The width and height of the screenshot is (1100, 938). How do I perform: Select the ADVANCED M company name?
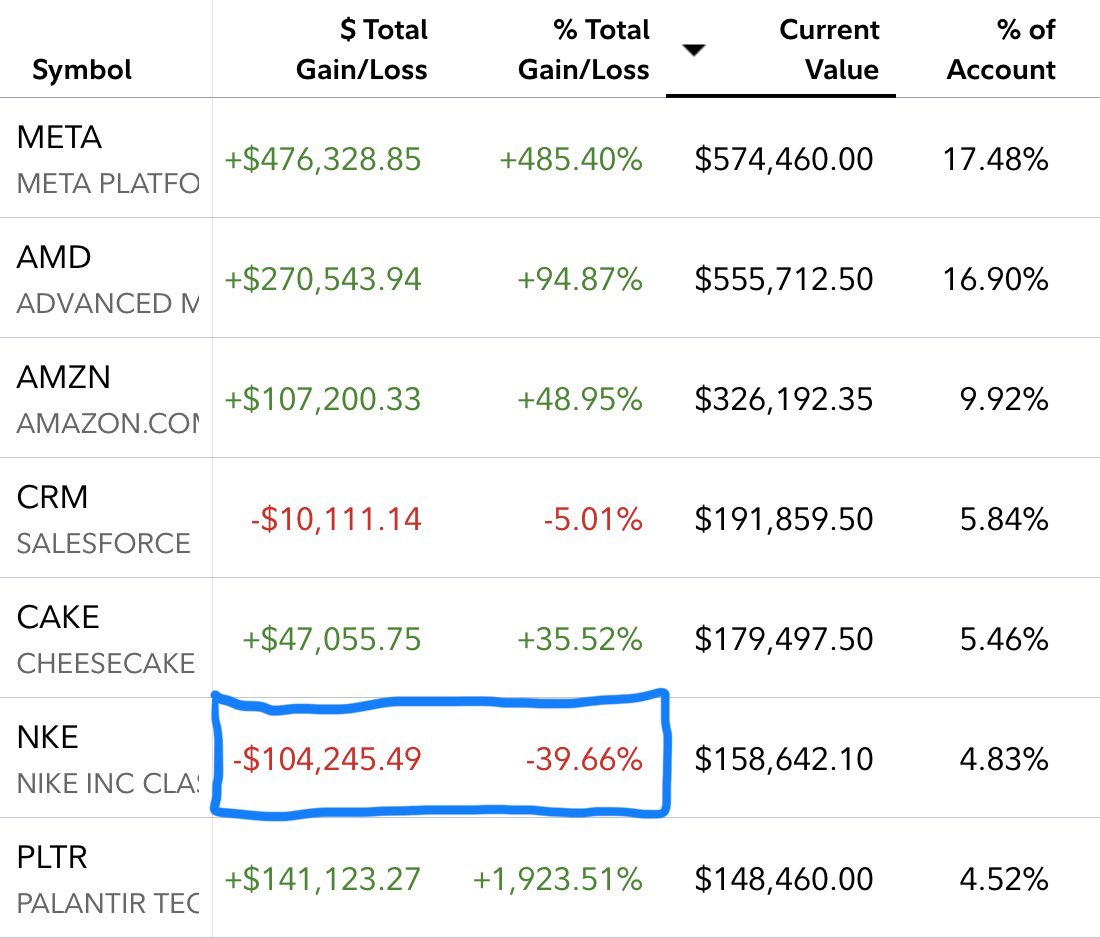pos(108,303)
